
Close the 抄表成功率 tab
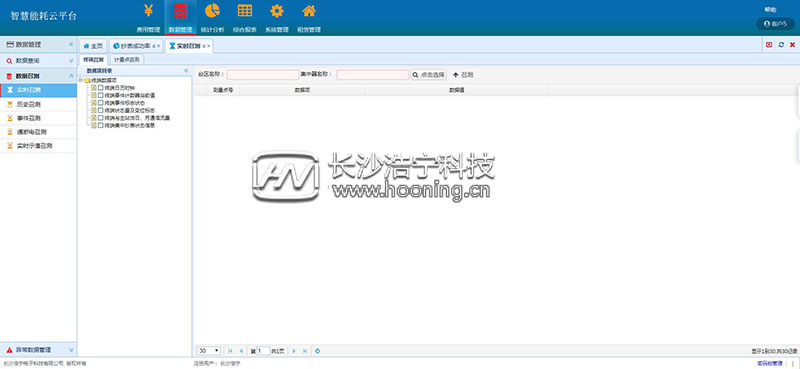pyautogui.click(x=159, y=46)
